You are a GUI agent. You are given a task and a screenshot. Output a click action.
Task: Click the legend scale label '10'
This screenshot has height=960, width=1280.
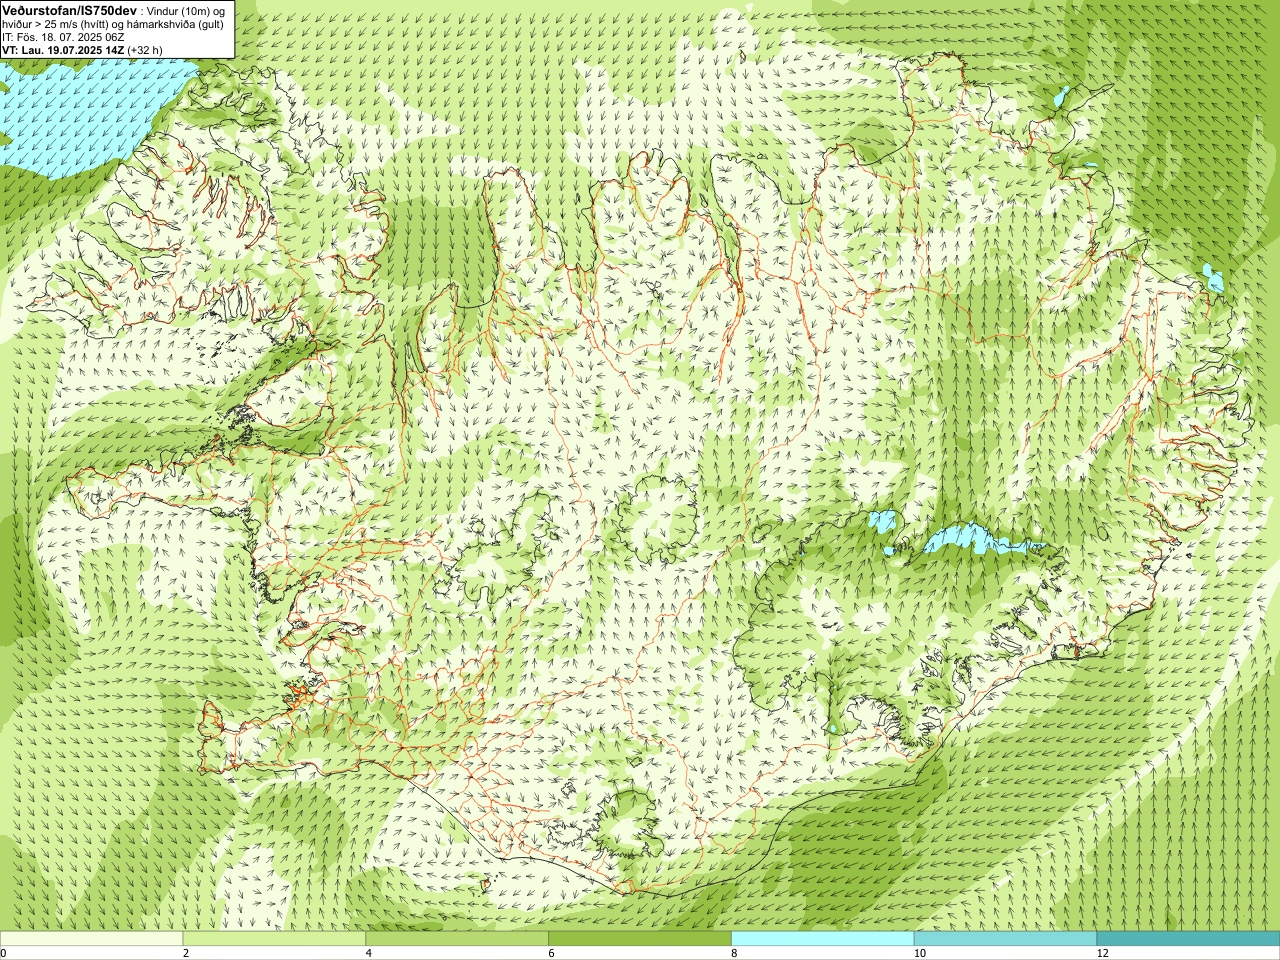[x=919, y=953]
